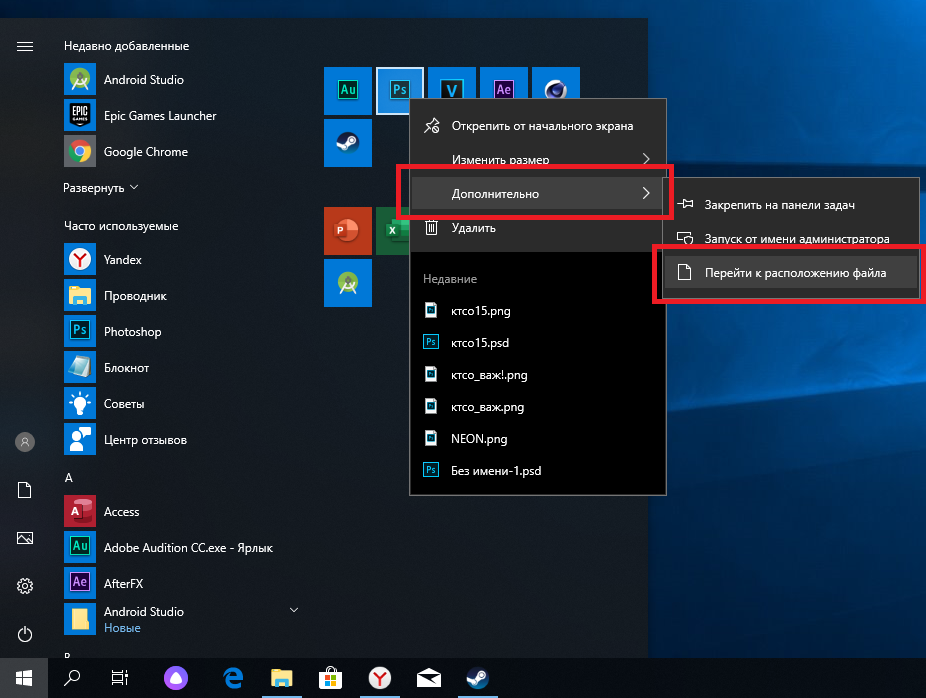
Task: Click the Недавно добавленные heading
Action: (x=126, y=46)
